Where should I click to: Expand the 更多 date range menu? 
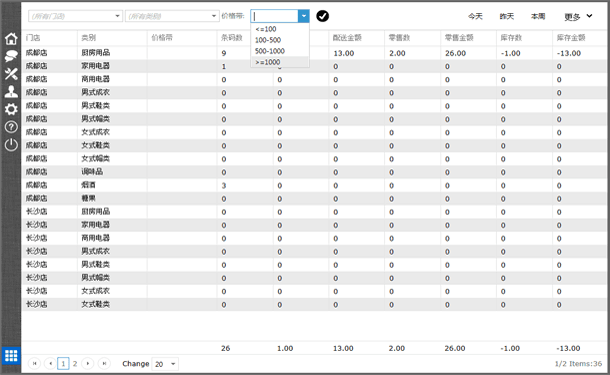click(578, 16)
